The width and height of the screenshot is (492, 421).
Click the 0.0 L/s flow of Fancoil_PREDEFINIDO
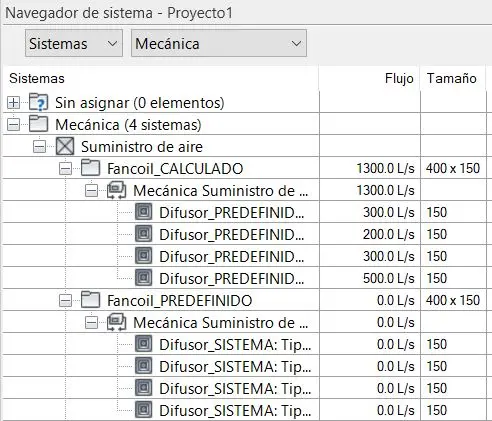tap(396, 300)
